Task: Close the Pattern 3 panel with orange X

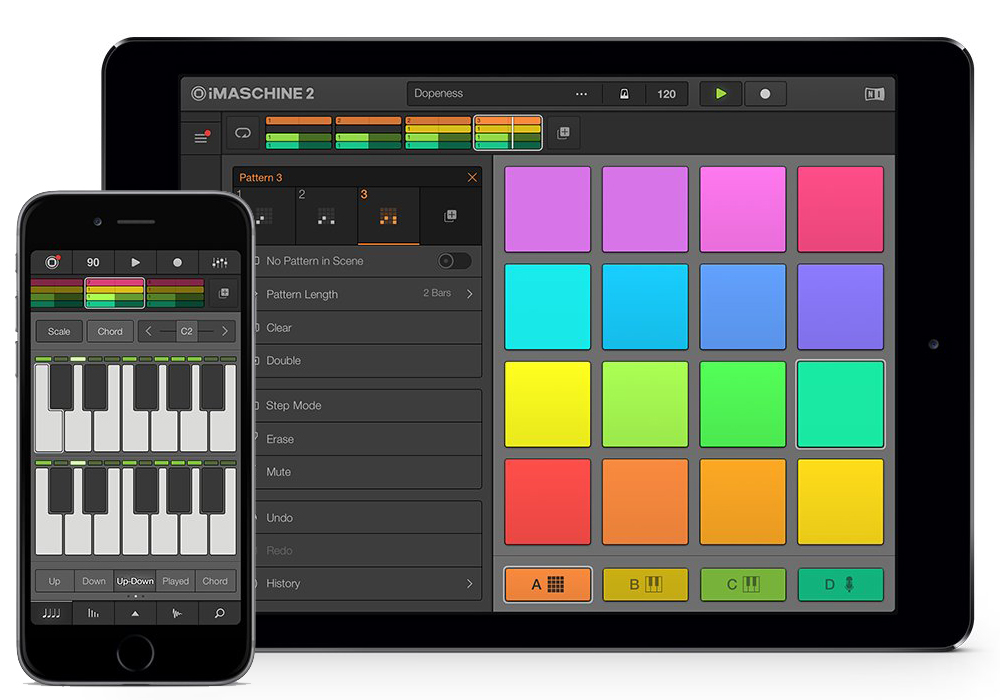Action: (472, 177)
